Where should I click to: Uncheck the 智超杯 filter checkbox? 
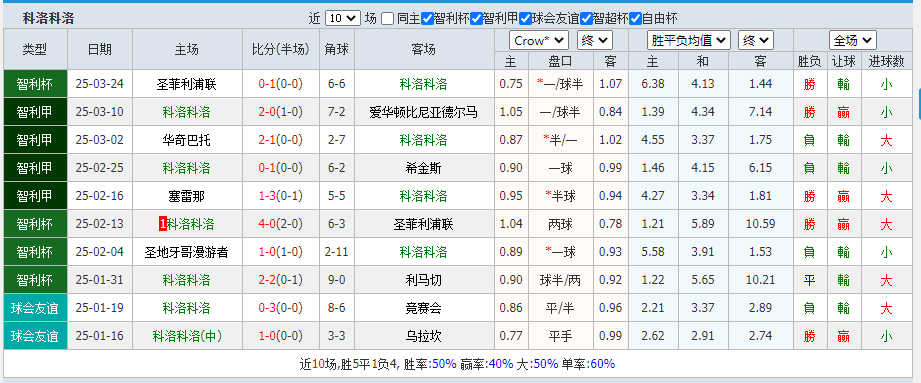click(x=586, y=18)
